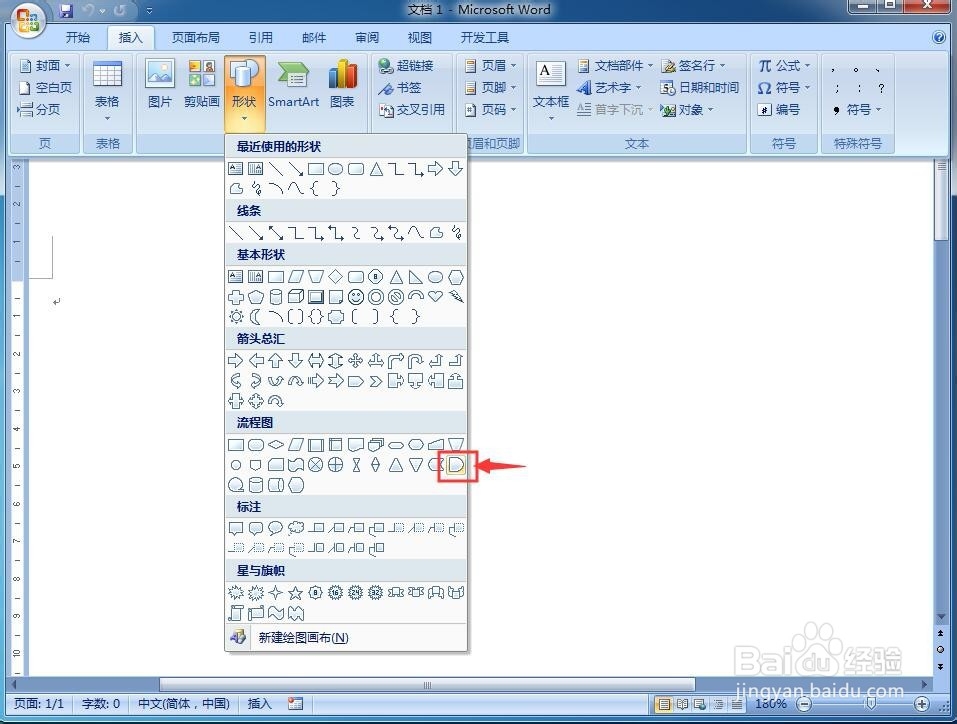Viewport: 957px width, 724px height.
Task: Click 日期和时间 date and time
Action: tap(700, 87)
